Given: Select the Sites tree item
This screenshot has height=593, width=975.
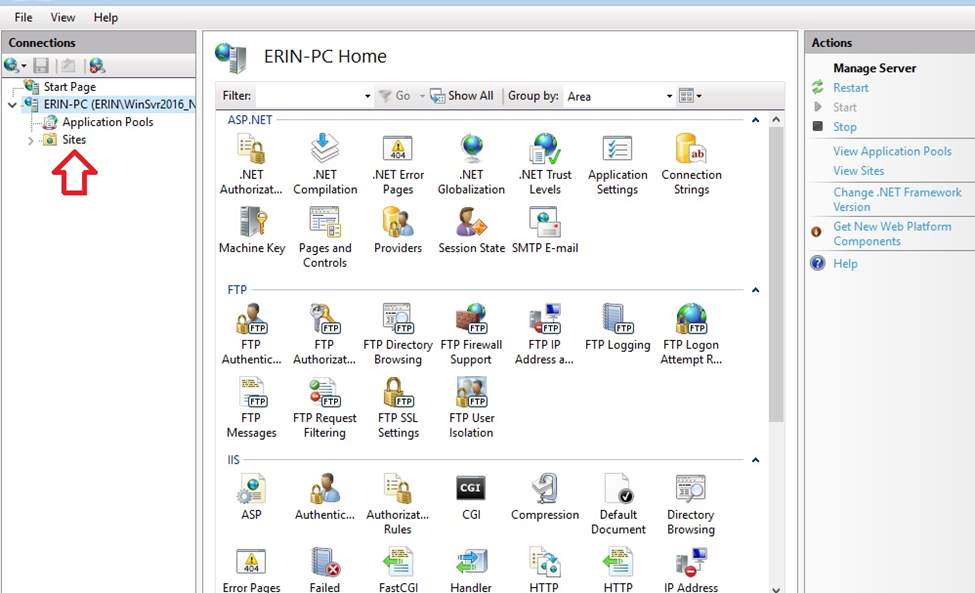Looking at the screenshot, I should pos(74,139).
